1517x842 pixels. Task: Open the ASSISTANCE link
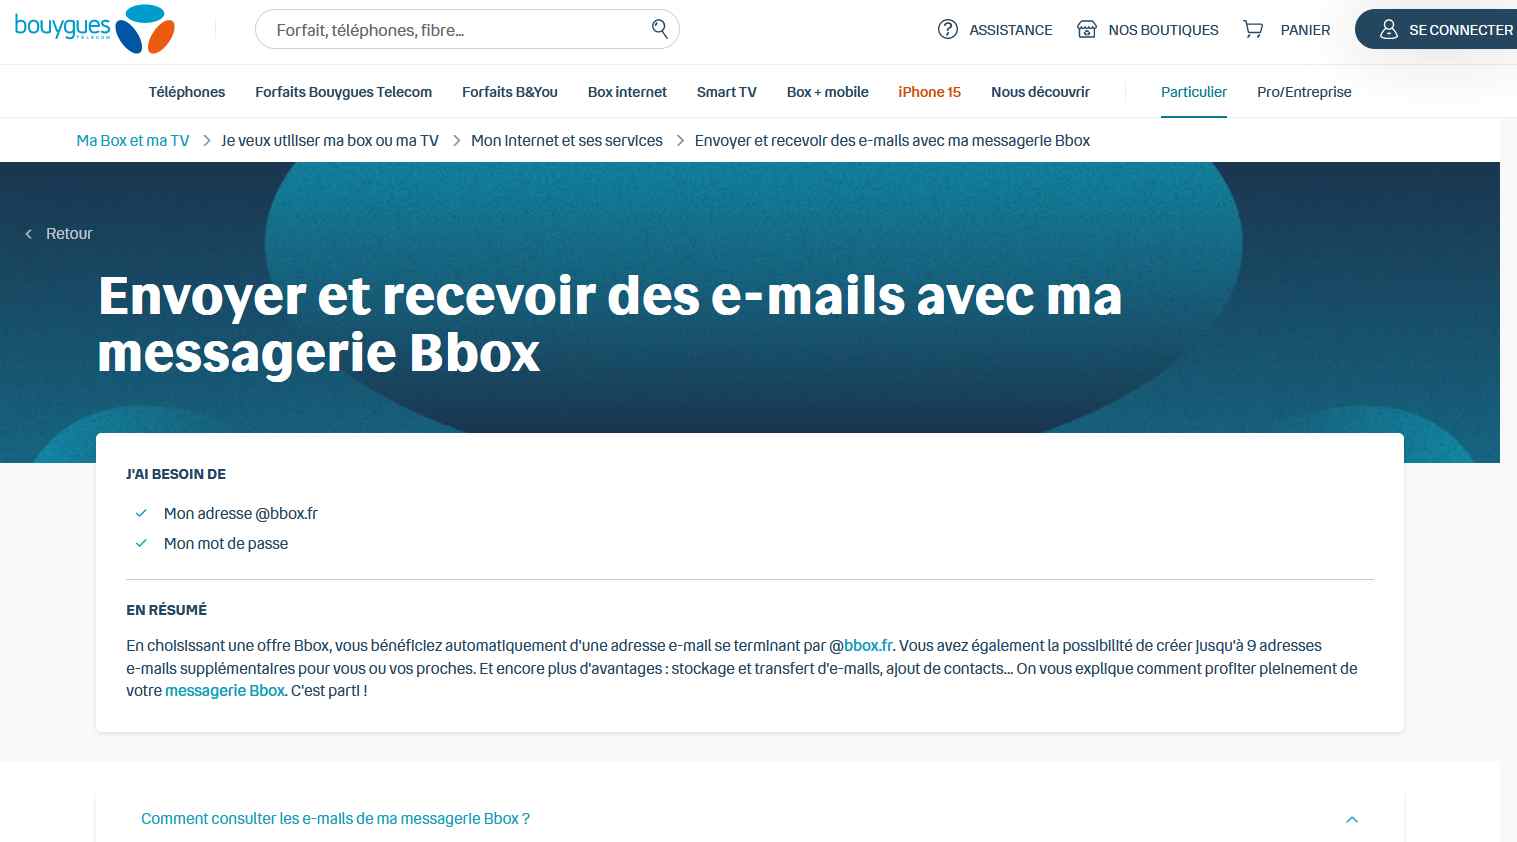coord(1011,30)
